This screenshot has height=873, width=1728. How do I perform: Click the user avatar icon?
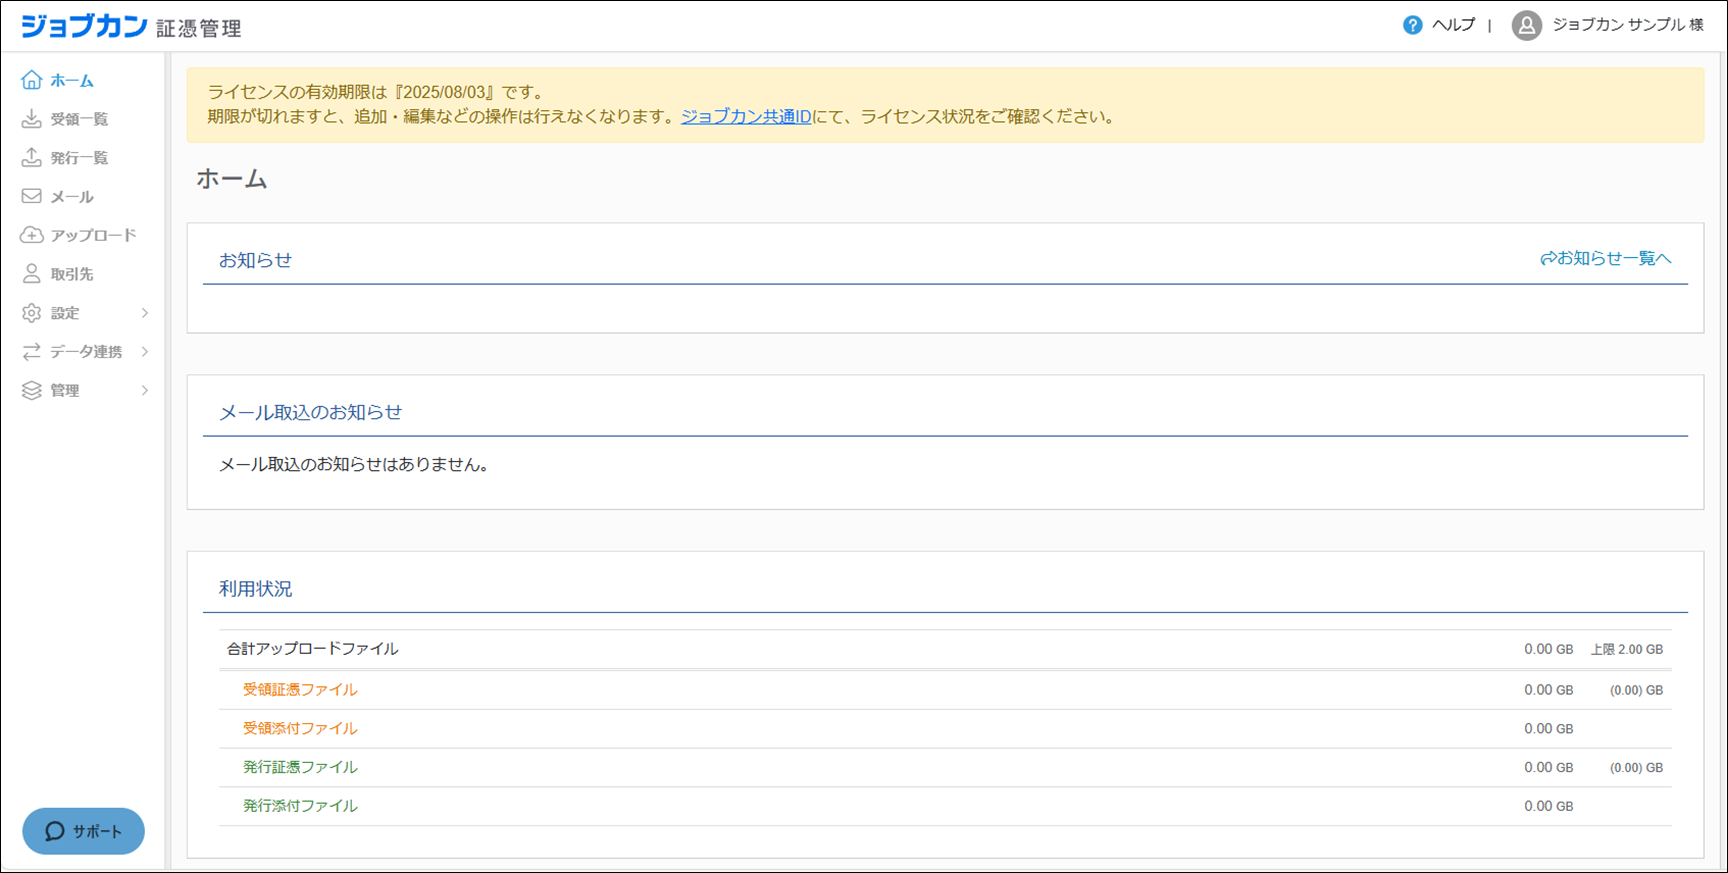(x=1526, y=25)
